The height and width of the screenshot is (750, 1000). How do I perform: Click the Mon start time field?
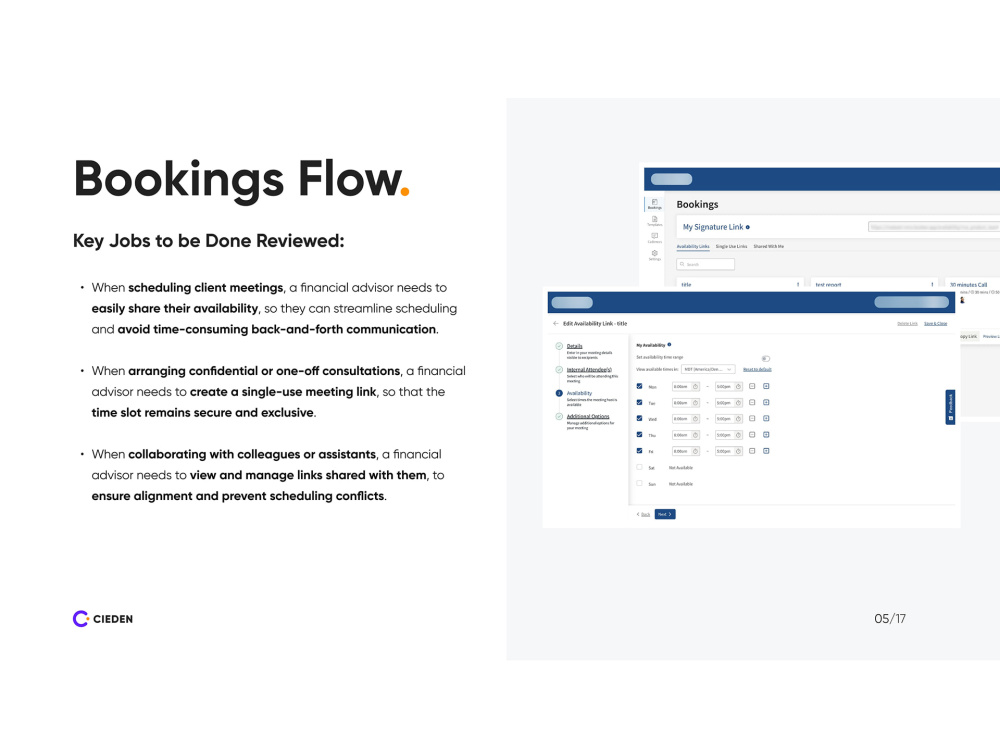[x=686, y=386]
